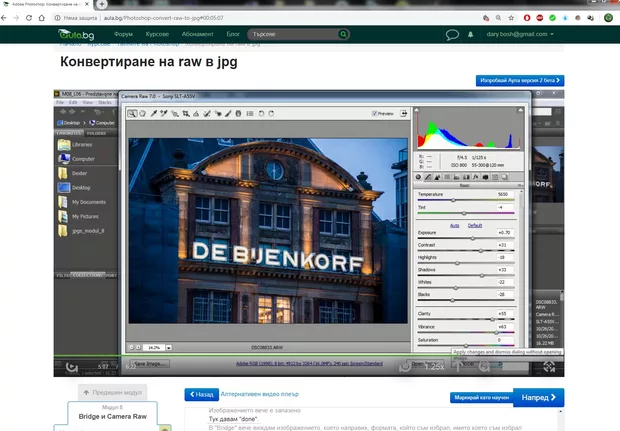620x431 pixels.
Task: Select the Hand tool in Camera Raw
Action: pos(143,114)
